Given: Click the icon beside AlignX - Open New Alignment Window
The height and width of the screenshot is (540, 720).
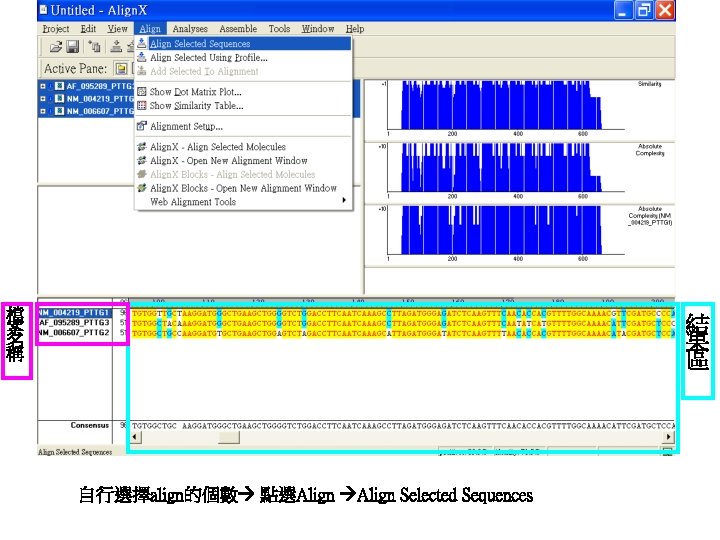Looking at the screenshot, I should pos(142,160).
